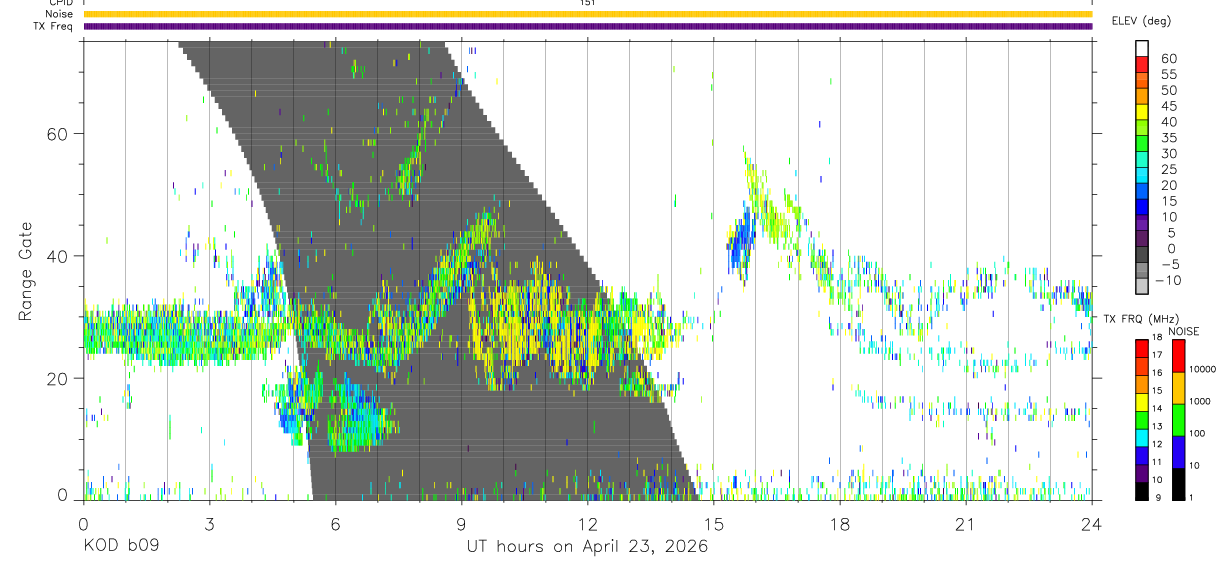Click the NOISE scale label 10000
The height and width of the screenshot is (567, 1228).
click(x=1201, y=369)
